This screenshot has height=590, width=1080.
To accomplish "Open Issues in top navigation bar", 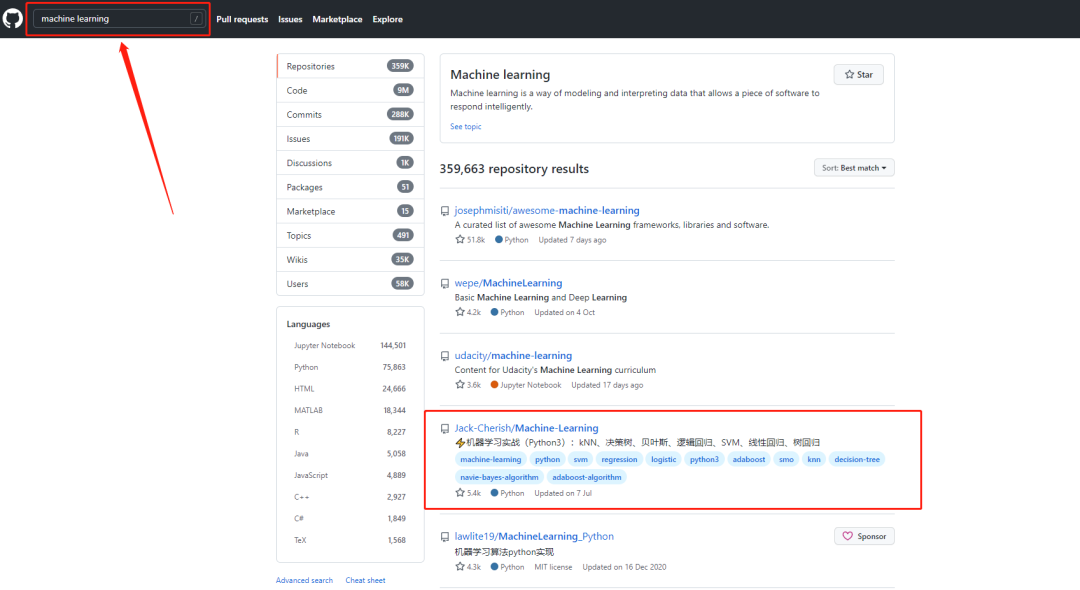I will click(290, 19).
